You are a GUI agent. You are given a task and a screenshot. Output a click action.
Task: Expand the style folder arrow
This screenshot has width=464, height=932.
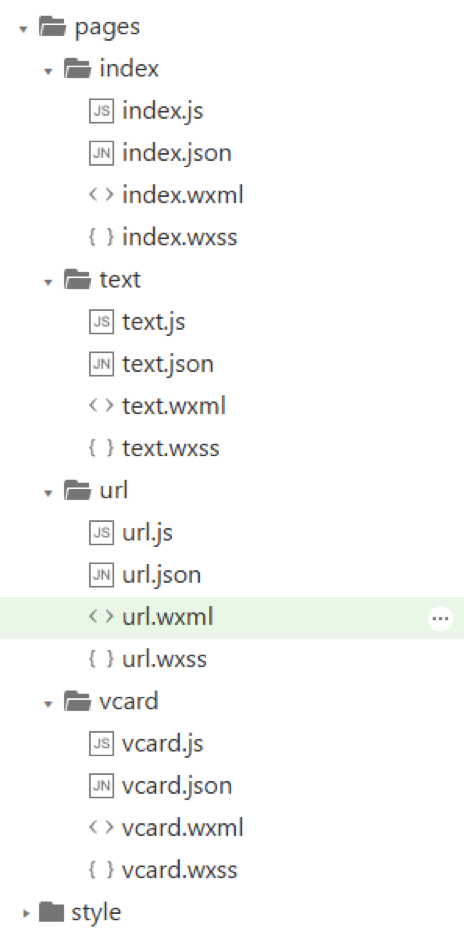tap(24, 912)
